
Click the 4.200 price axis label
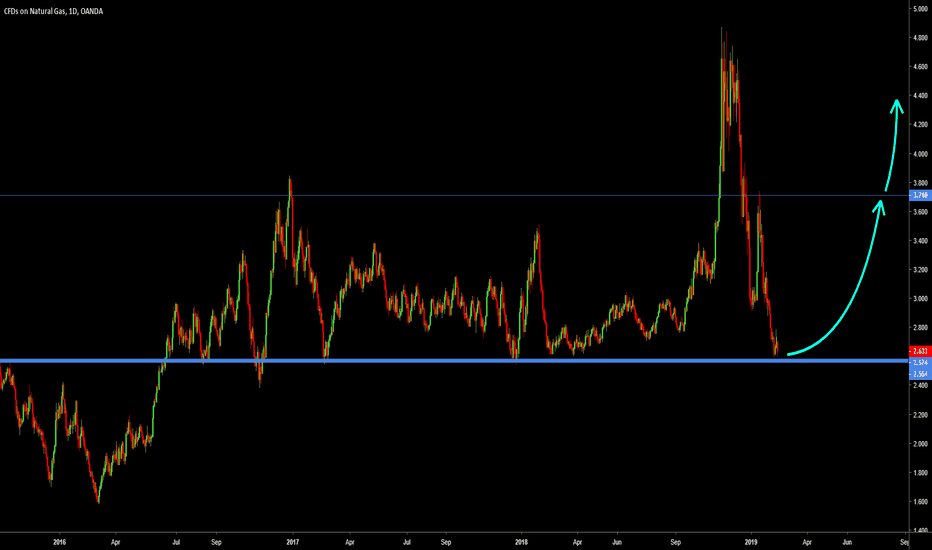point(920,125)
